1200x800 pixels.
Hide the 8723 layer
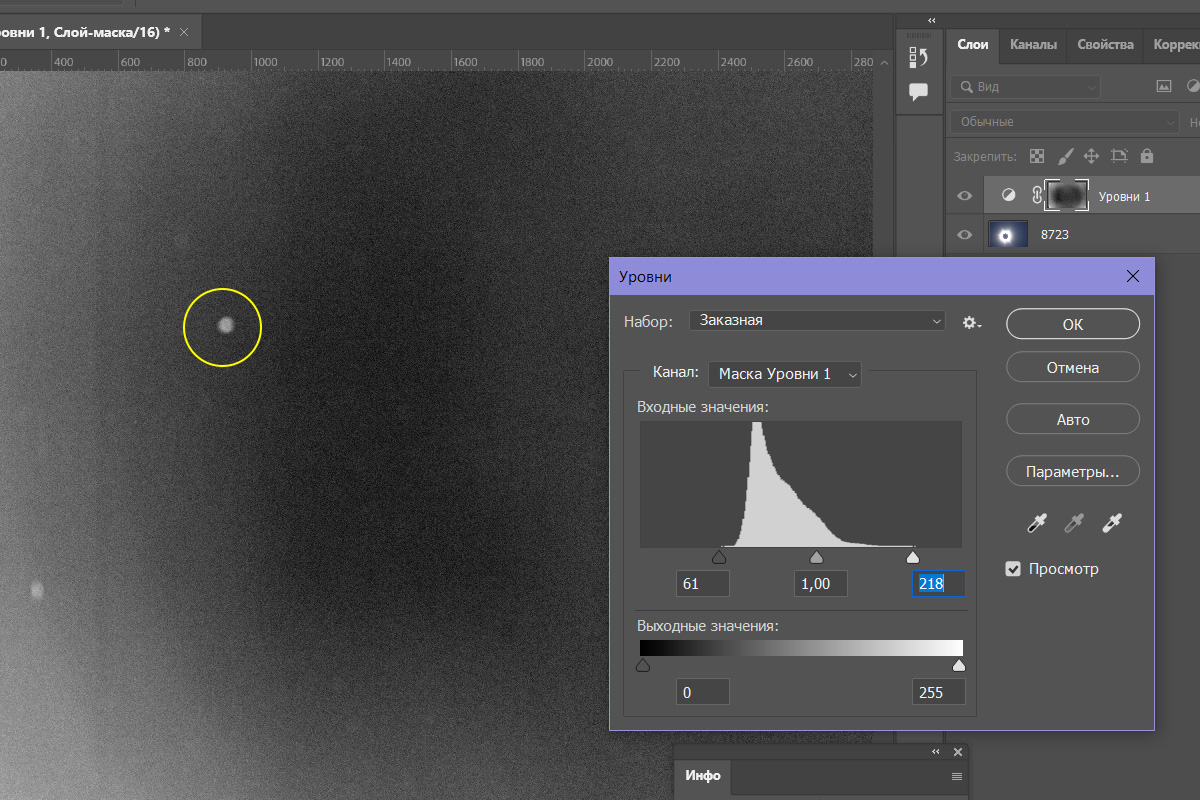(x=965, y=235)
